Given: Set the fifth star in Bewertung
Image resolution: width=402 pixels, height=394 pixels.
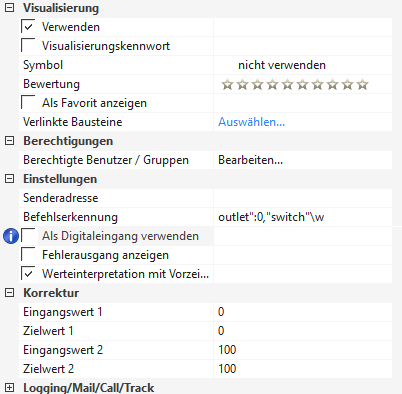Looking at the screenshot, I should point(287,85).
